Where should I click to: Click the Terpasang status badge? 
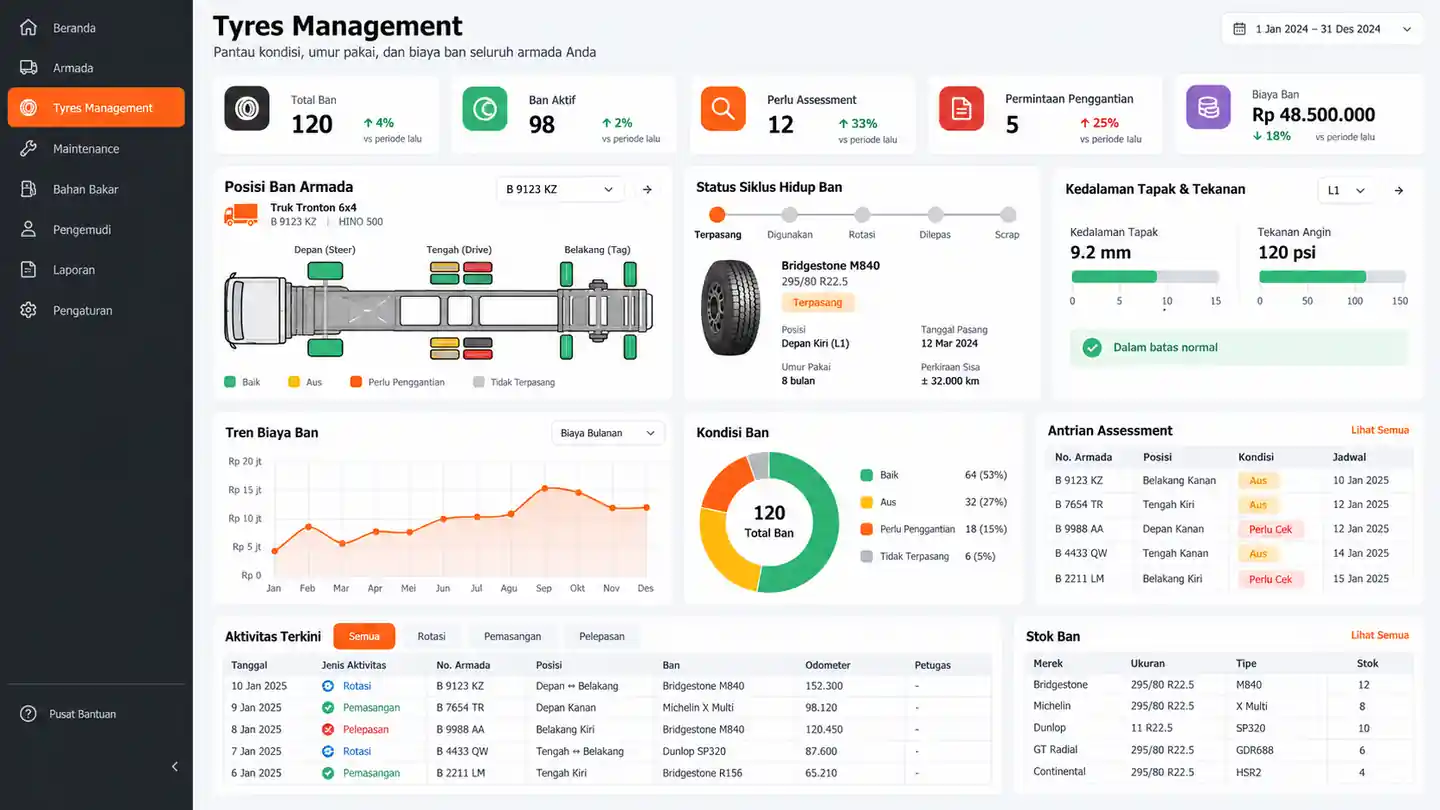tap(817, 302)
